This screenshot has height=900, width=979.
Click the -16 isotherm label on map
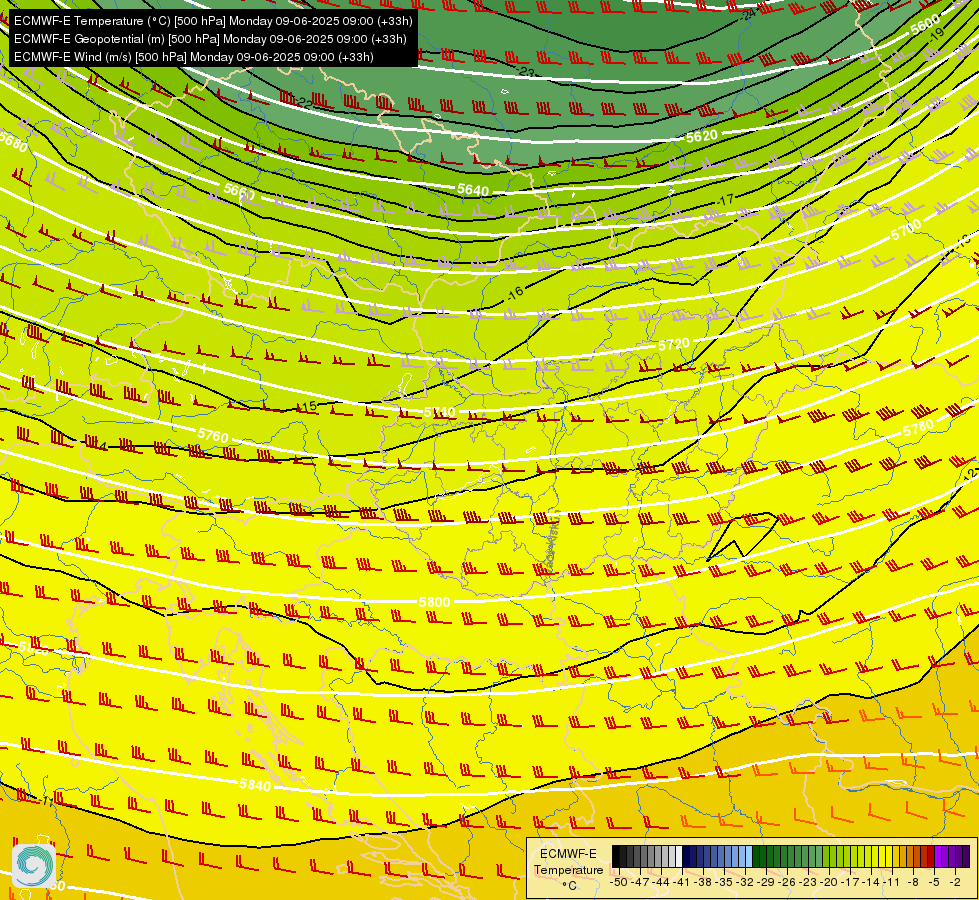[515, 292]
